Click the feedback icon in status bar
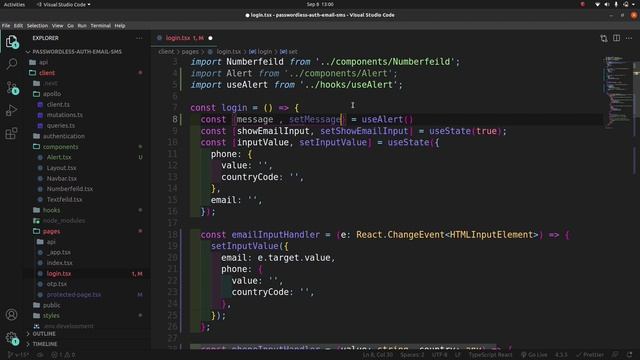Image resolution: width=640 pixels, height=360 pixels. [x=616, y=355]
